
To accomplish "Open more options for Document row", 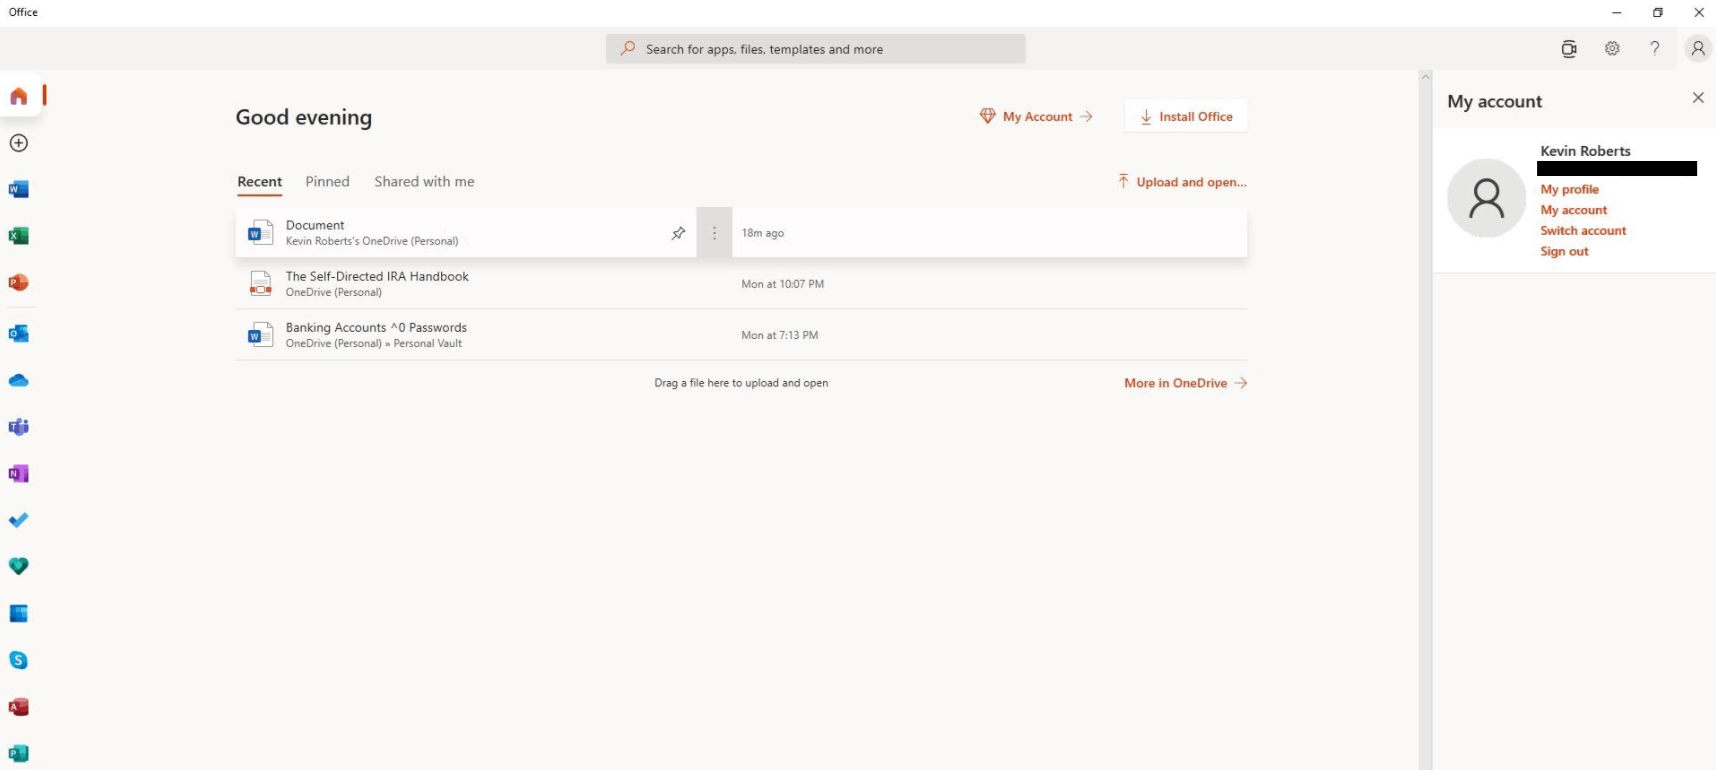I will pyautogui.click(x=714, y=233).
